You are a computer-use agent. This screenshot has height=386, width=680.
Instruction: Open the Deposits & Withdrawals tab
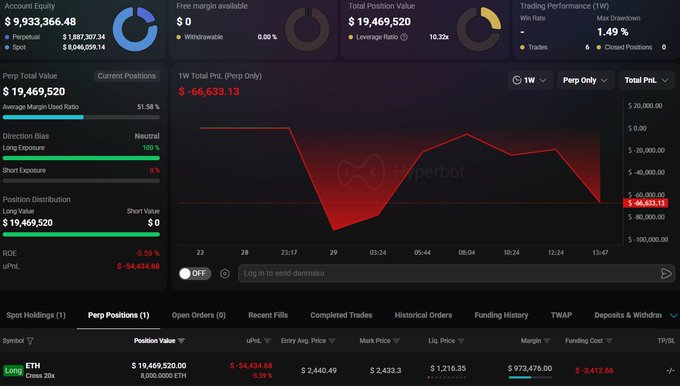click(x=628, y=315)
